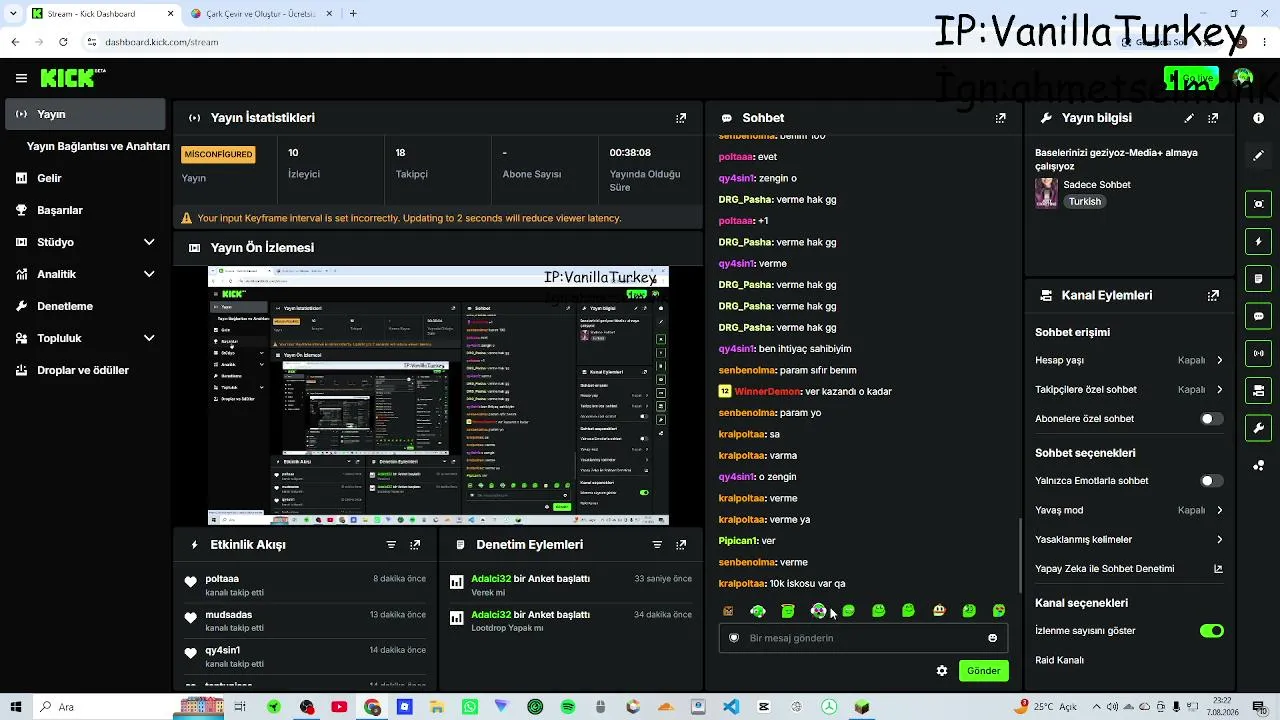Screen dimensions: 1280x720
Task: Click the Turkish language tag
Action: pyautogui.click(x=1084, y=202)
